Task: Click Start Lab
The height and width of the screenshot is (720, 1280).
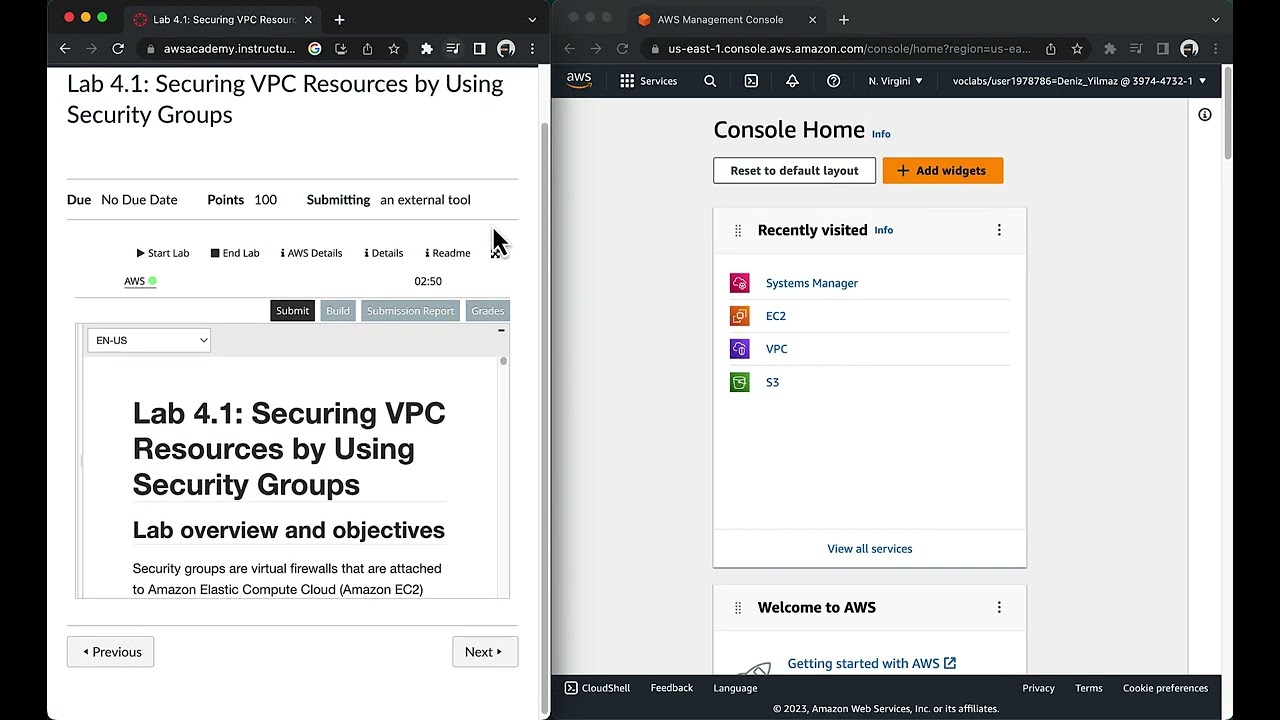Action: point(162,253)
